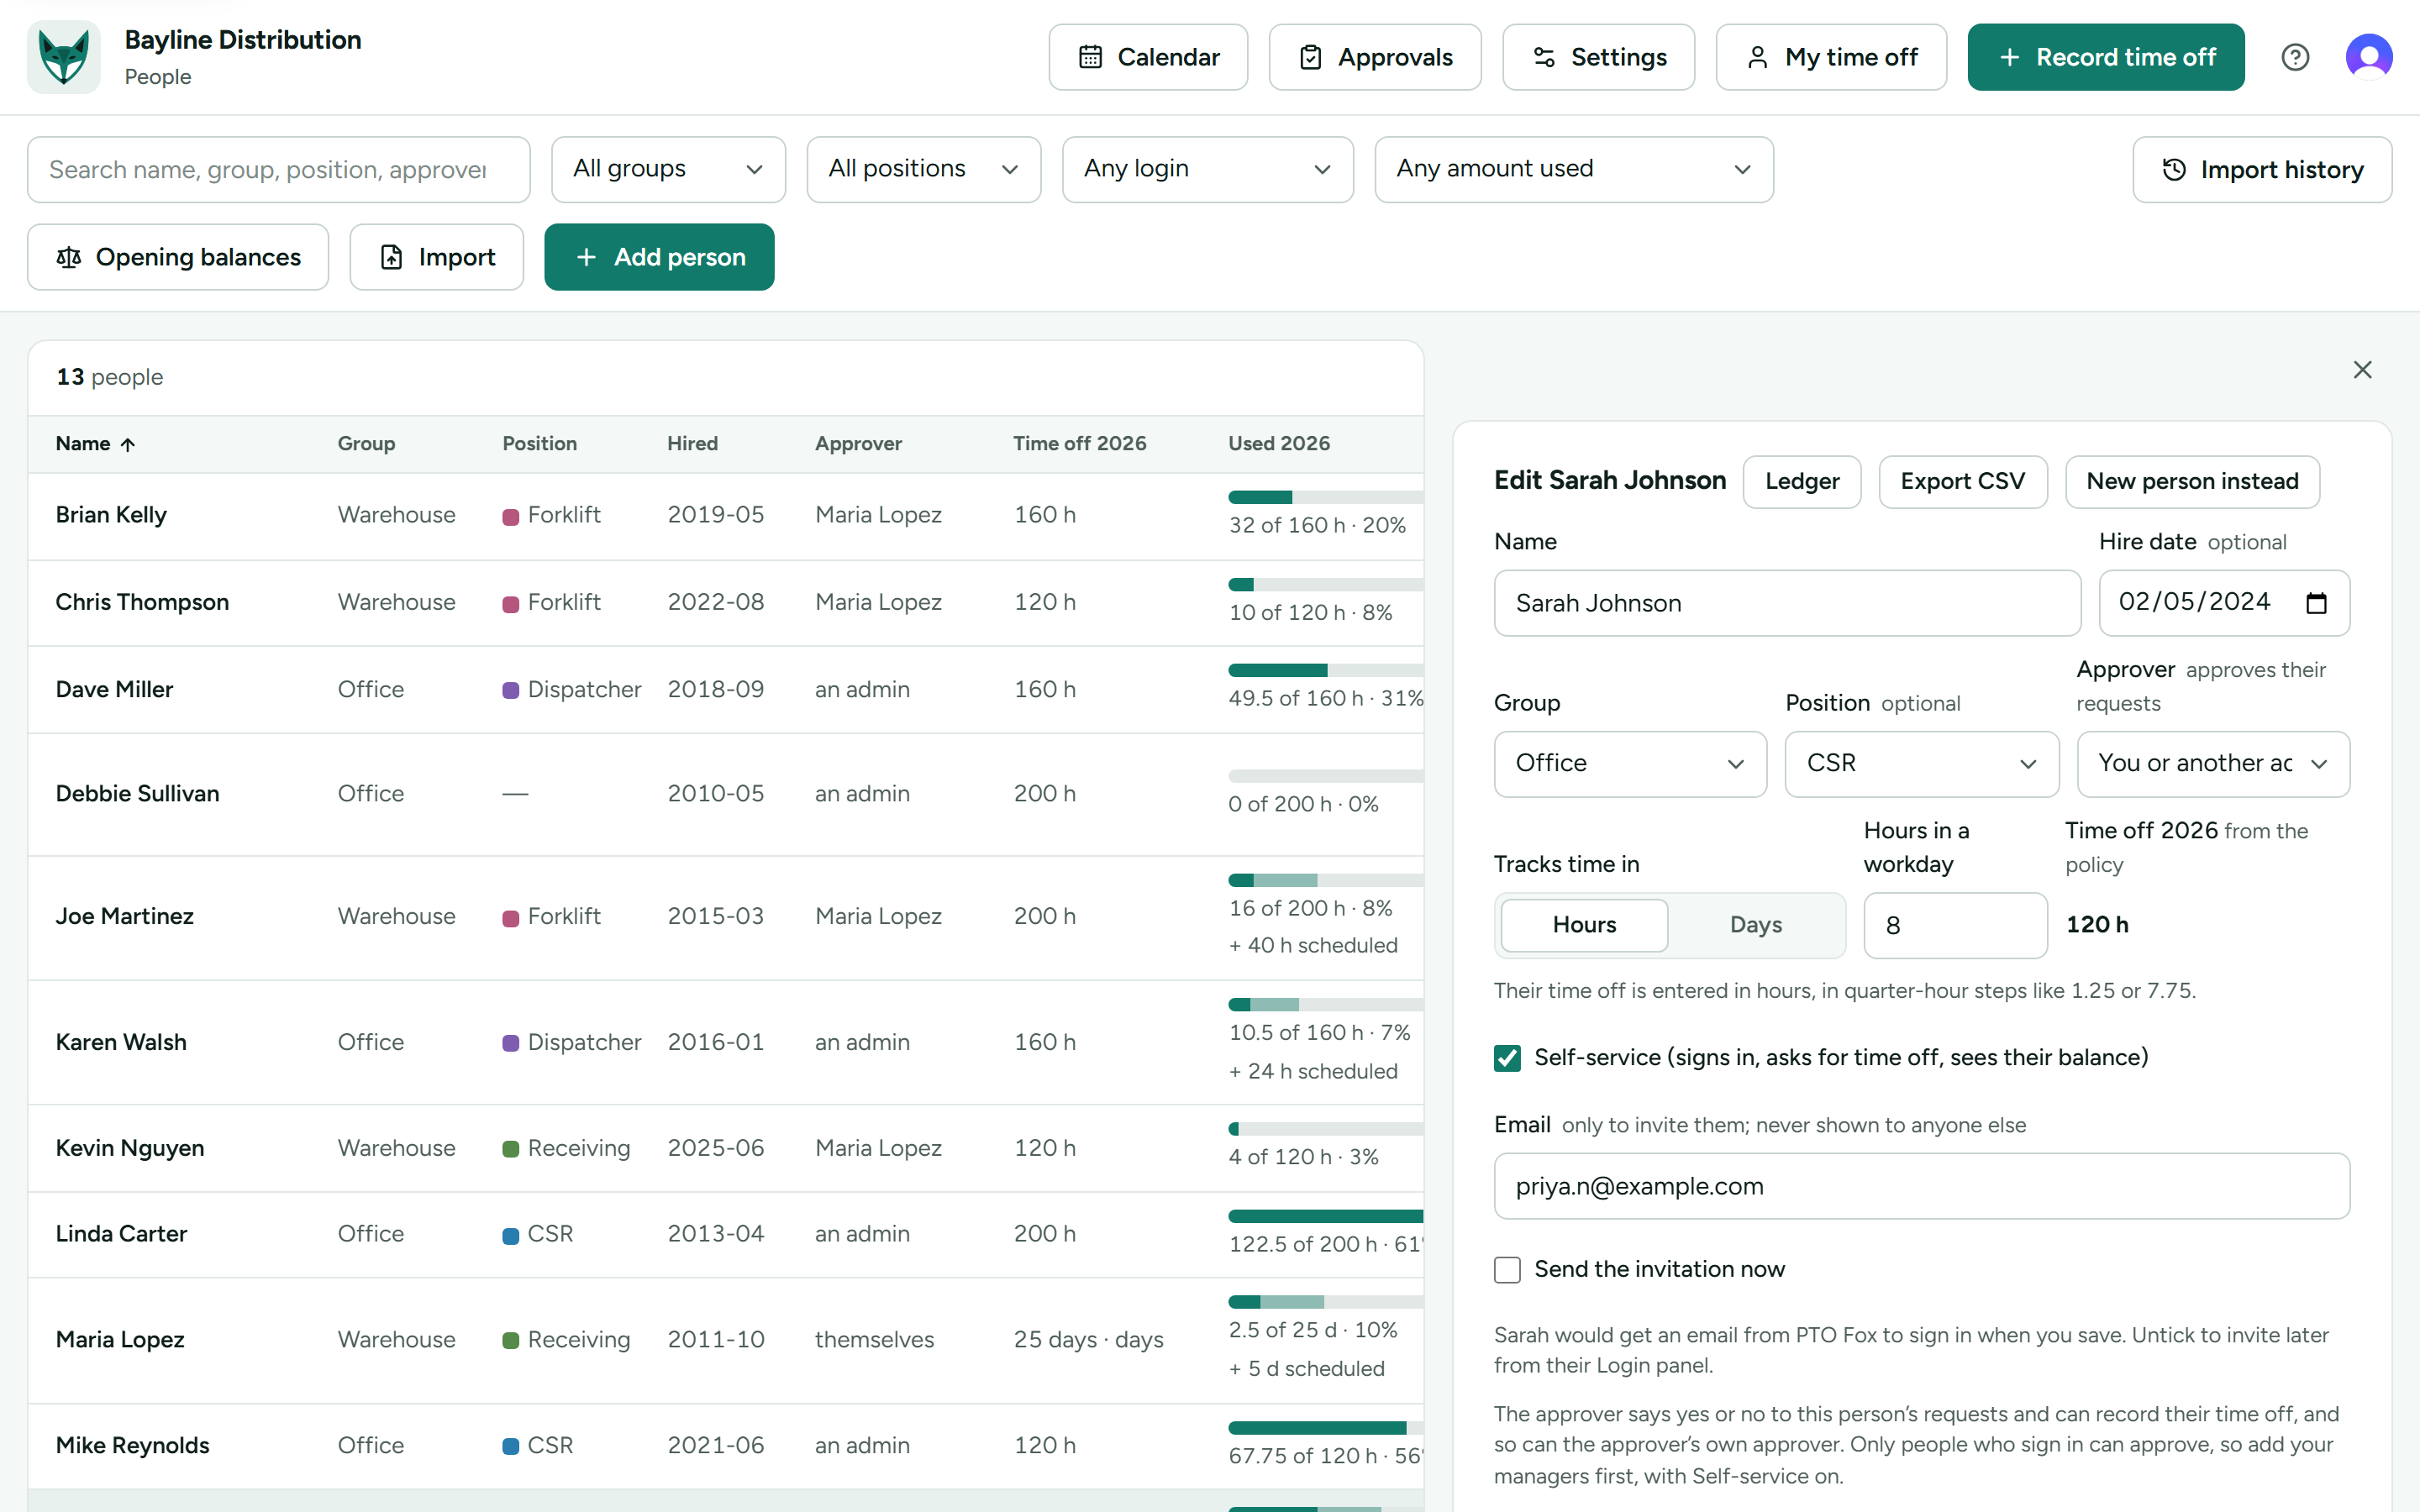Screen dimensions: 2420x1512
Task: Click Brian Kelly's Forklift position color dot
Action: click(x=511, y=516)
